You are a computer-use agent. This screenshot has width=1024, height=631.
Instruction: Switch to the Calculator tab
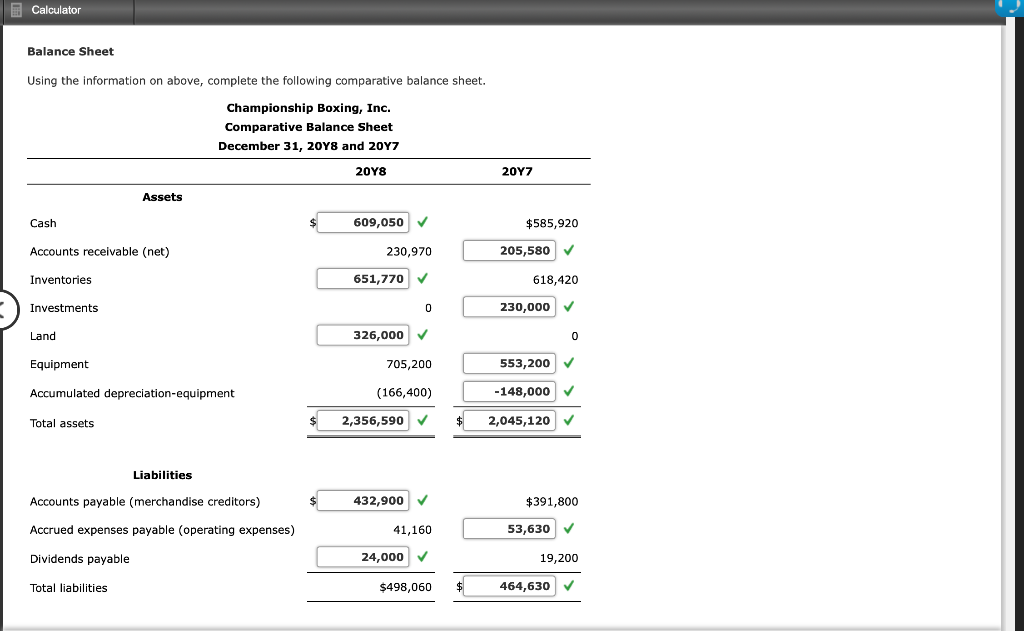click(66, 10)
